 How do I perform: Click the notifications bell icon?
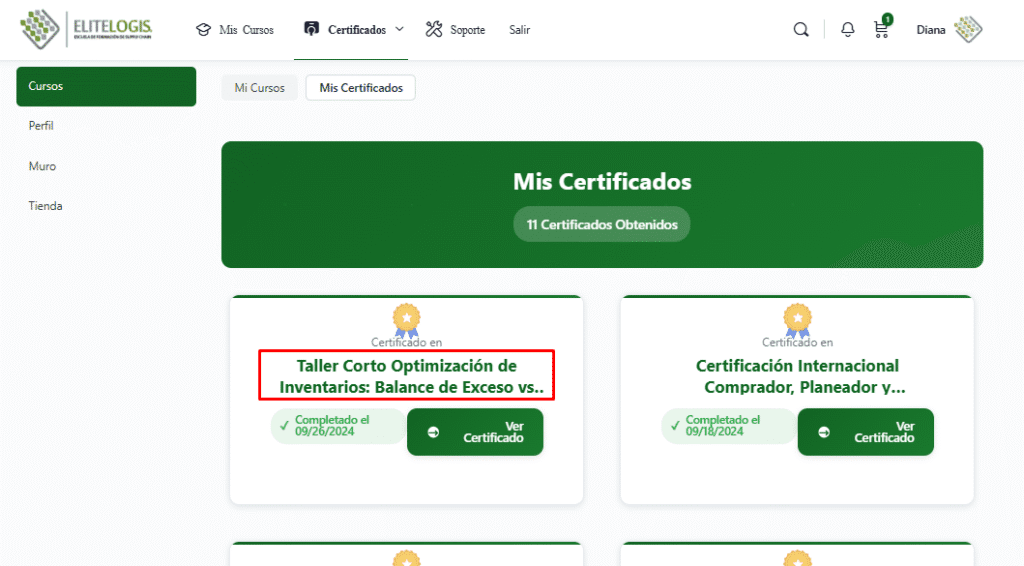tap(848, 30)
